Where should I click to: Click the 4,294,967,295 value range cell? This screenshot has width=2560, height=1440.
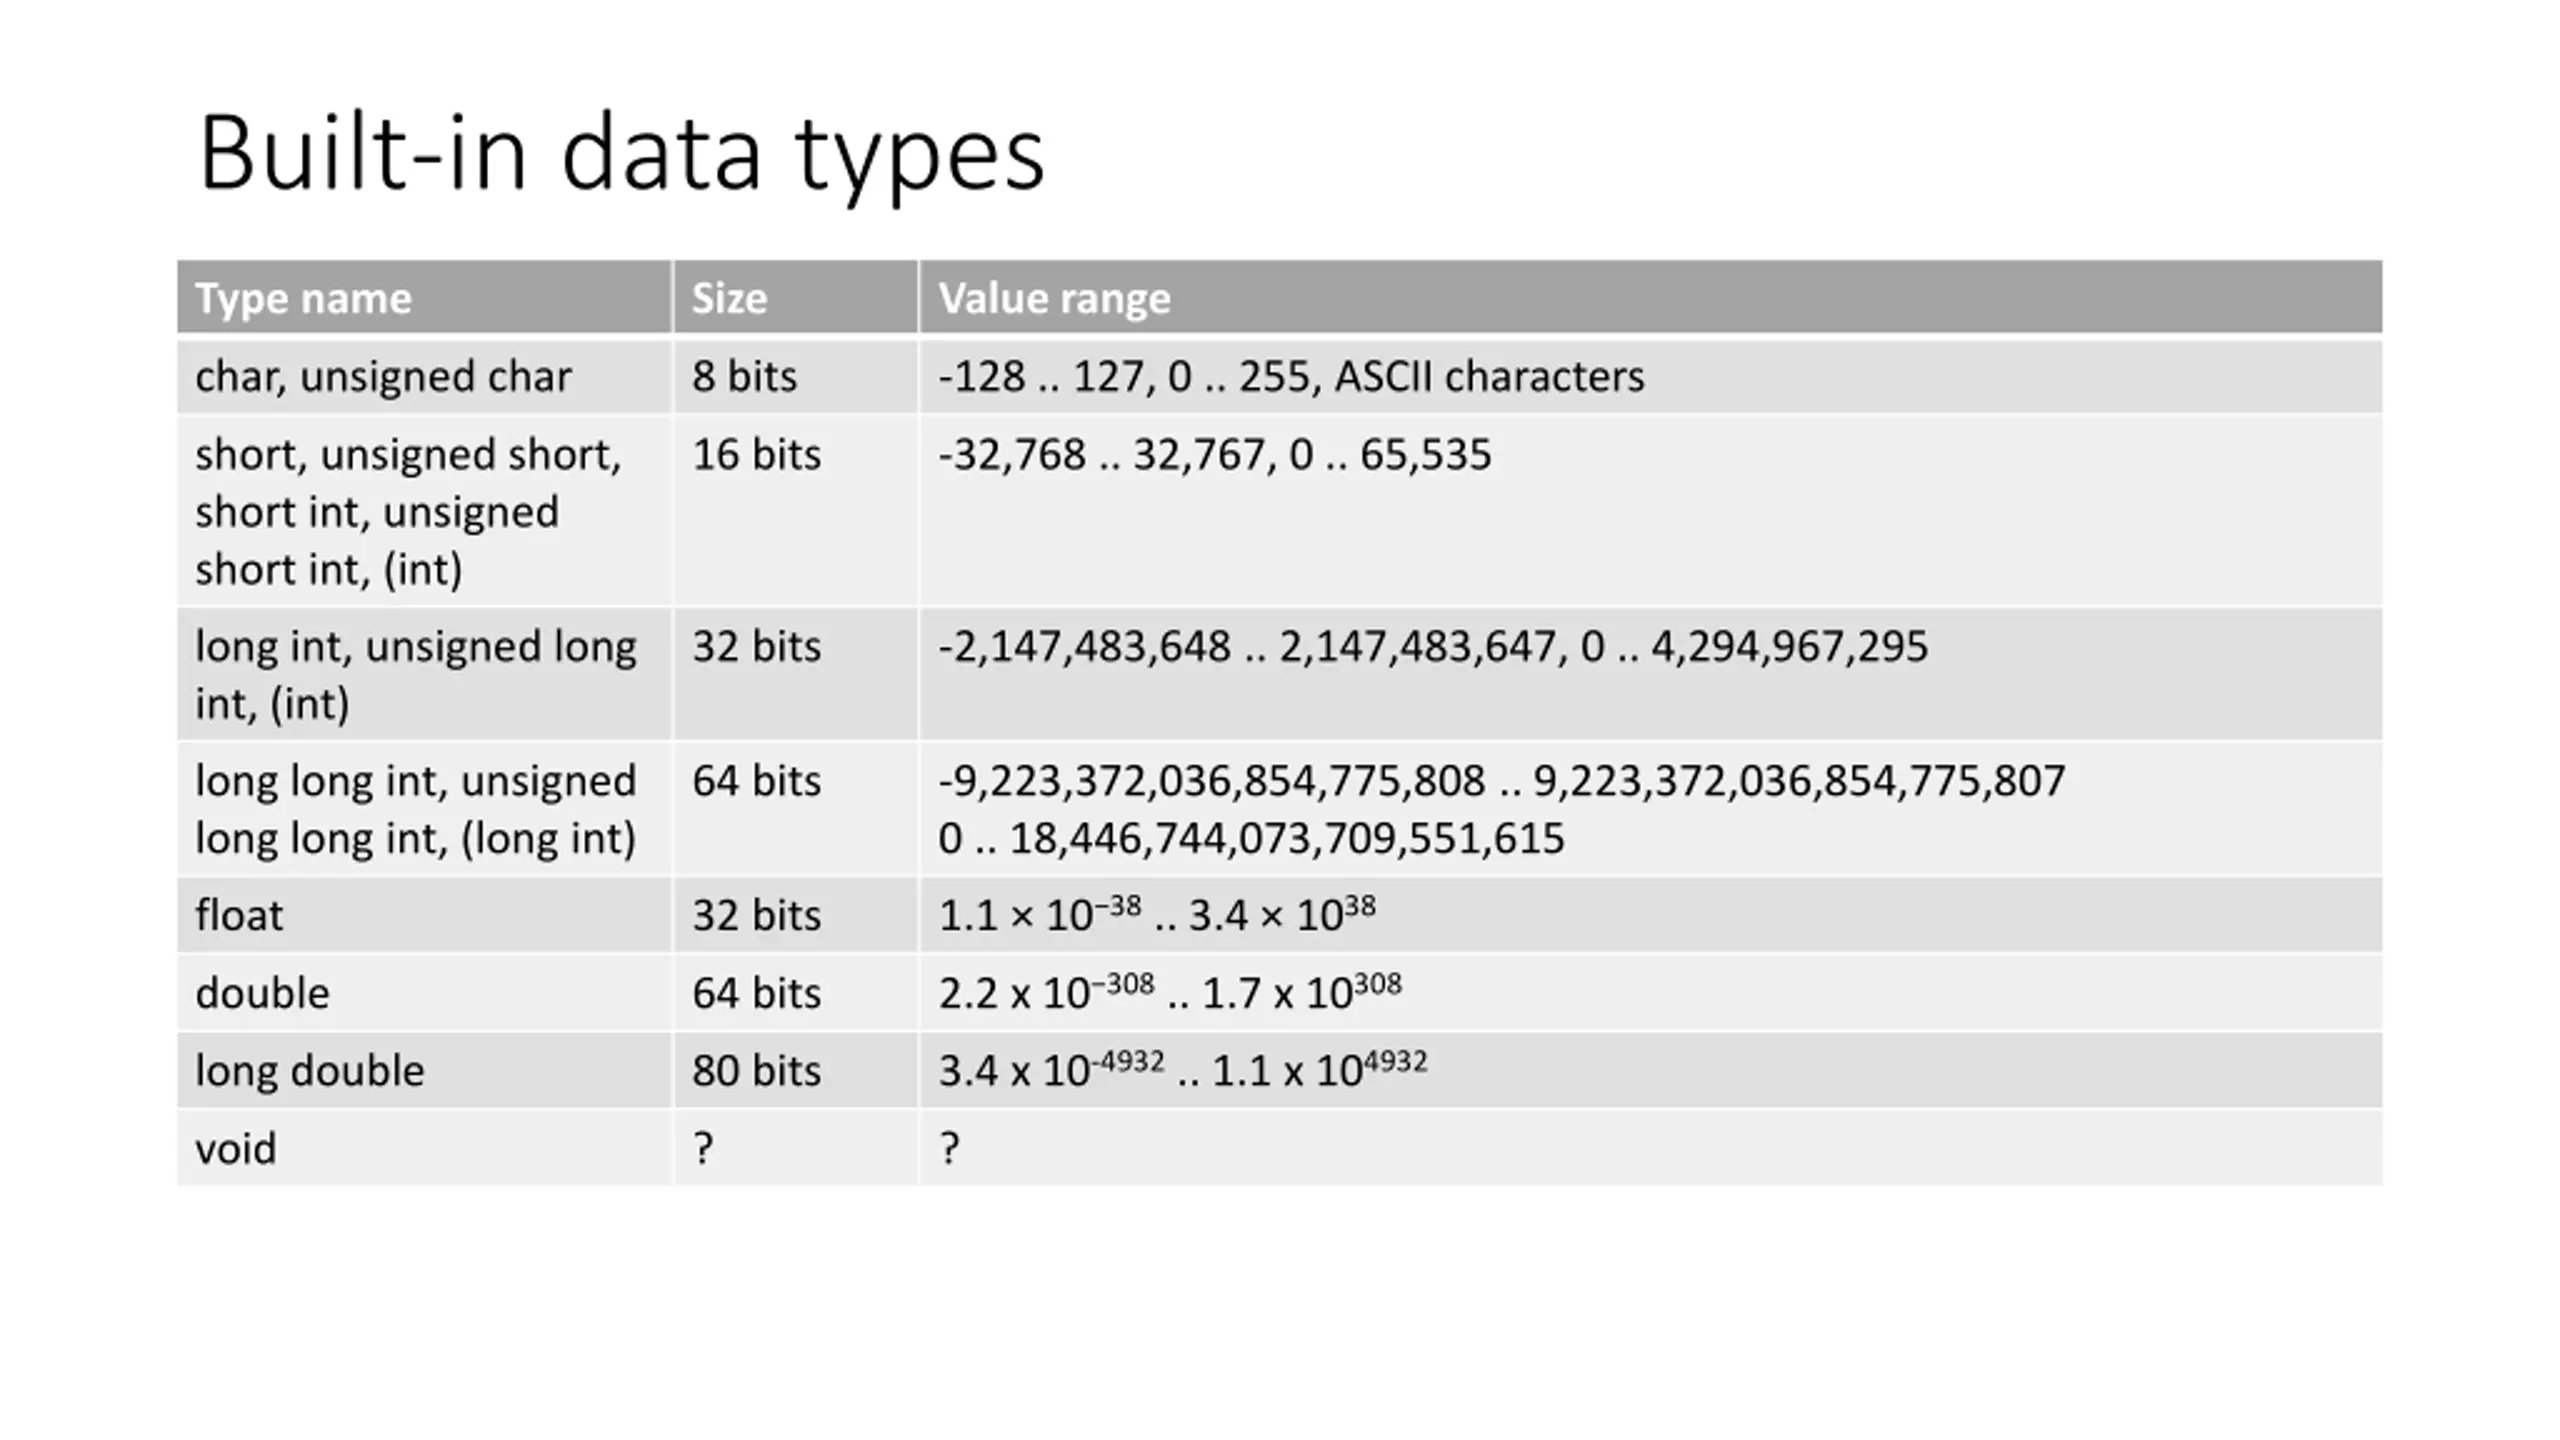(x=1650, y=674)
